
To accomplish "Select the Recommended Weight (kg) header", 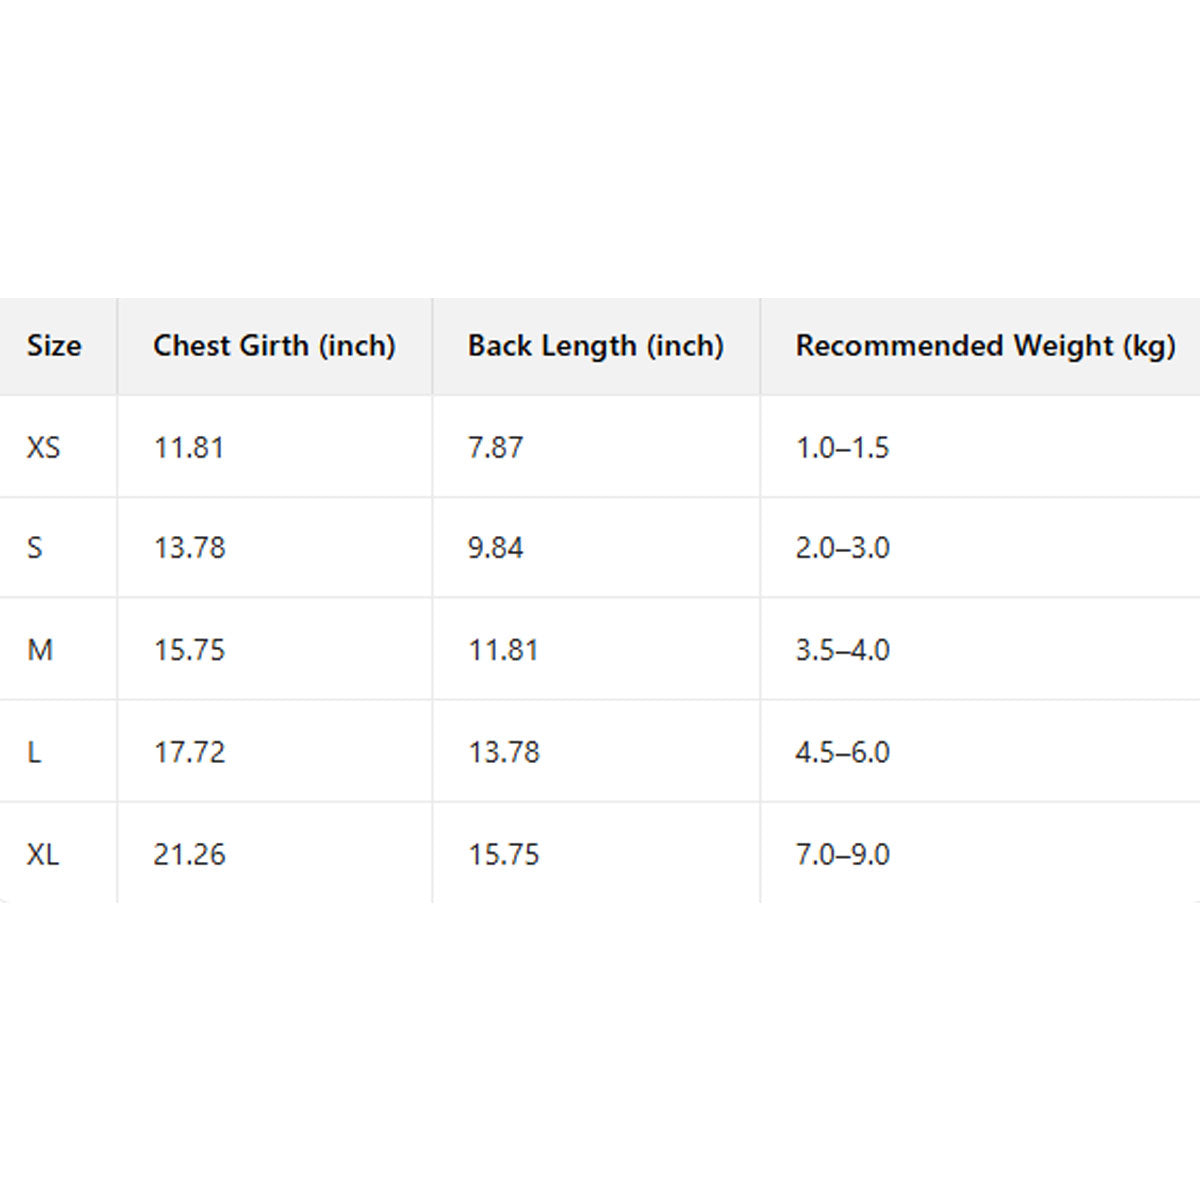I will 985,346.
